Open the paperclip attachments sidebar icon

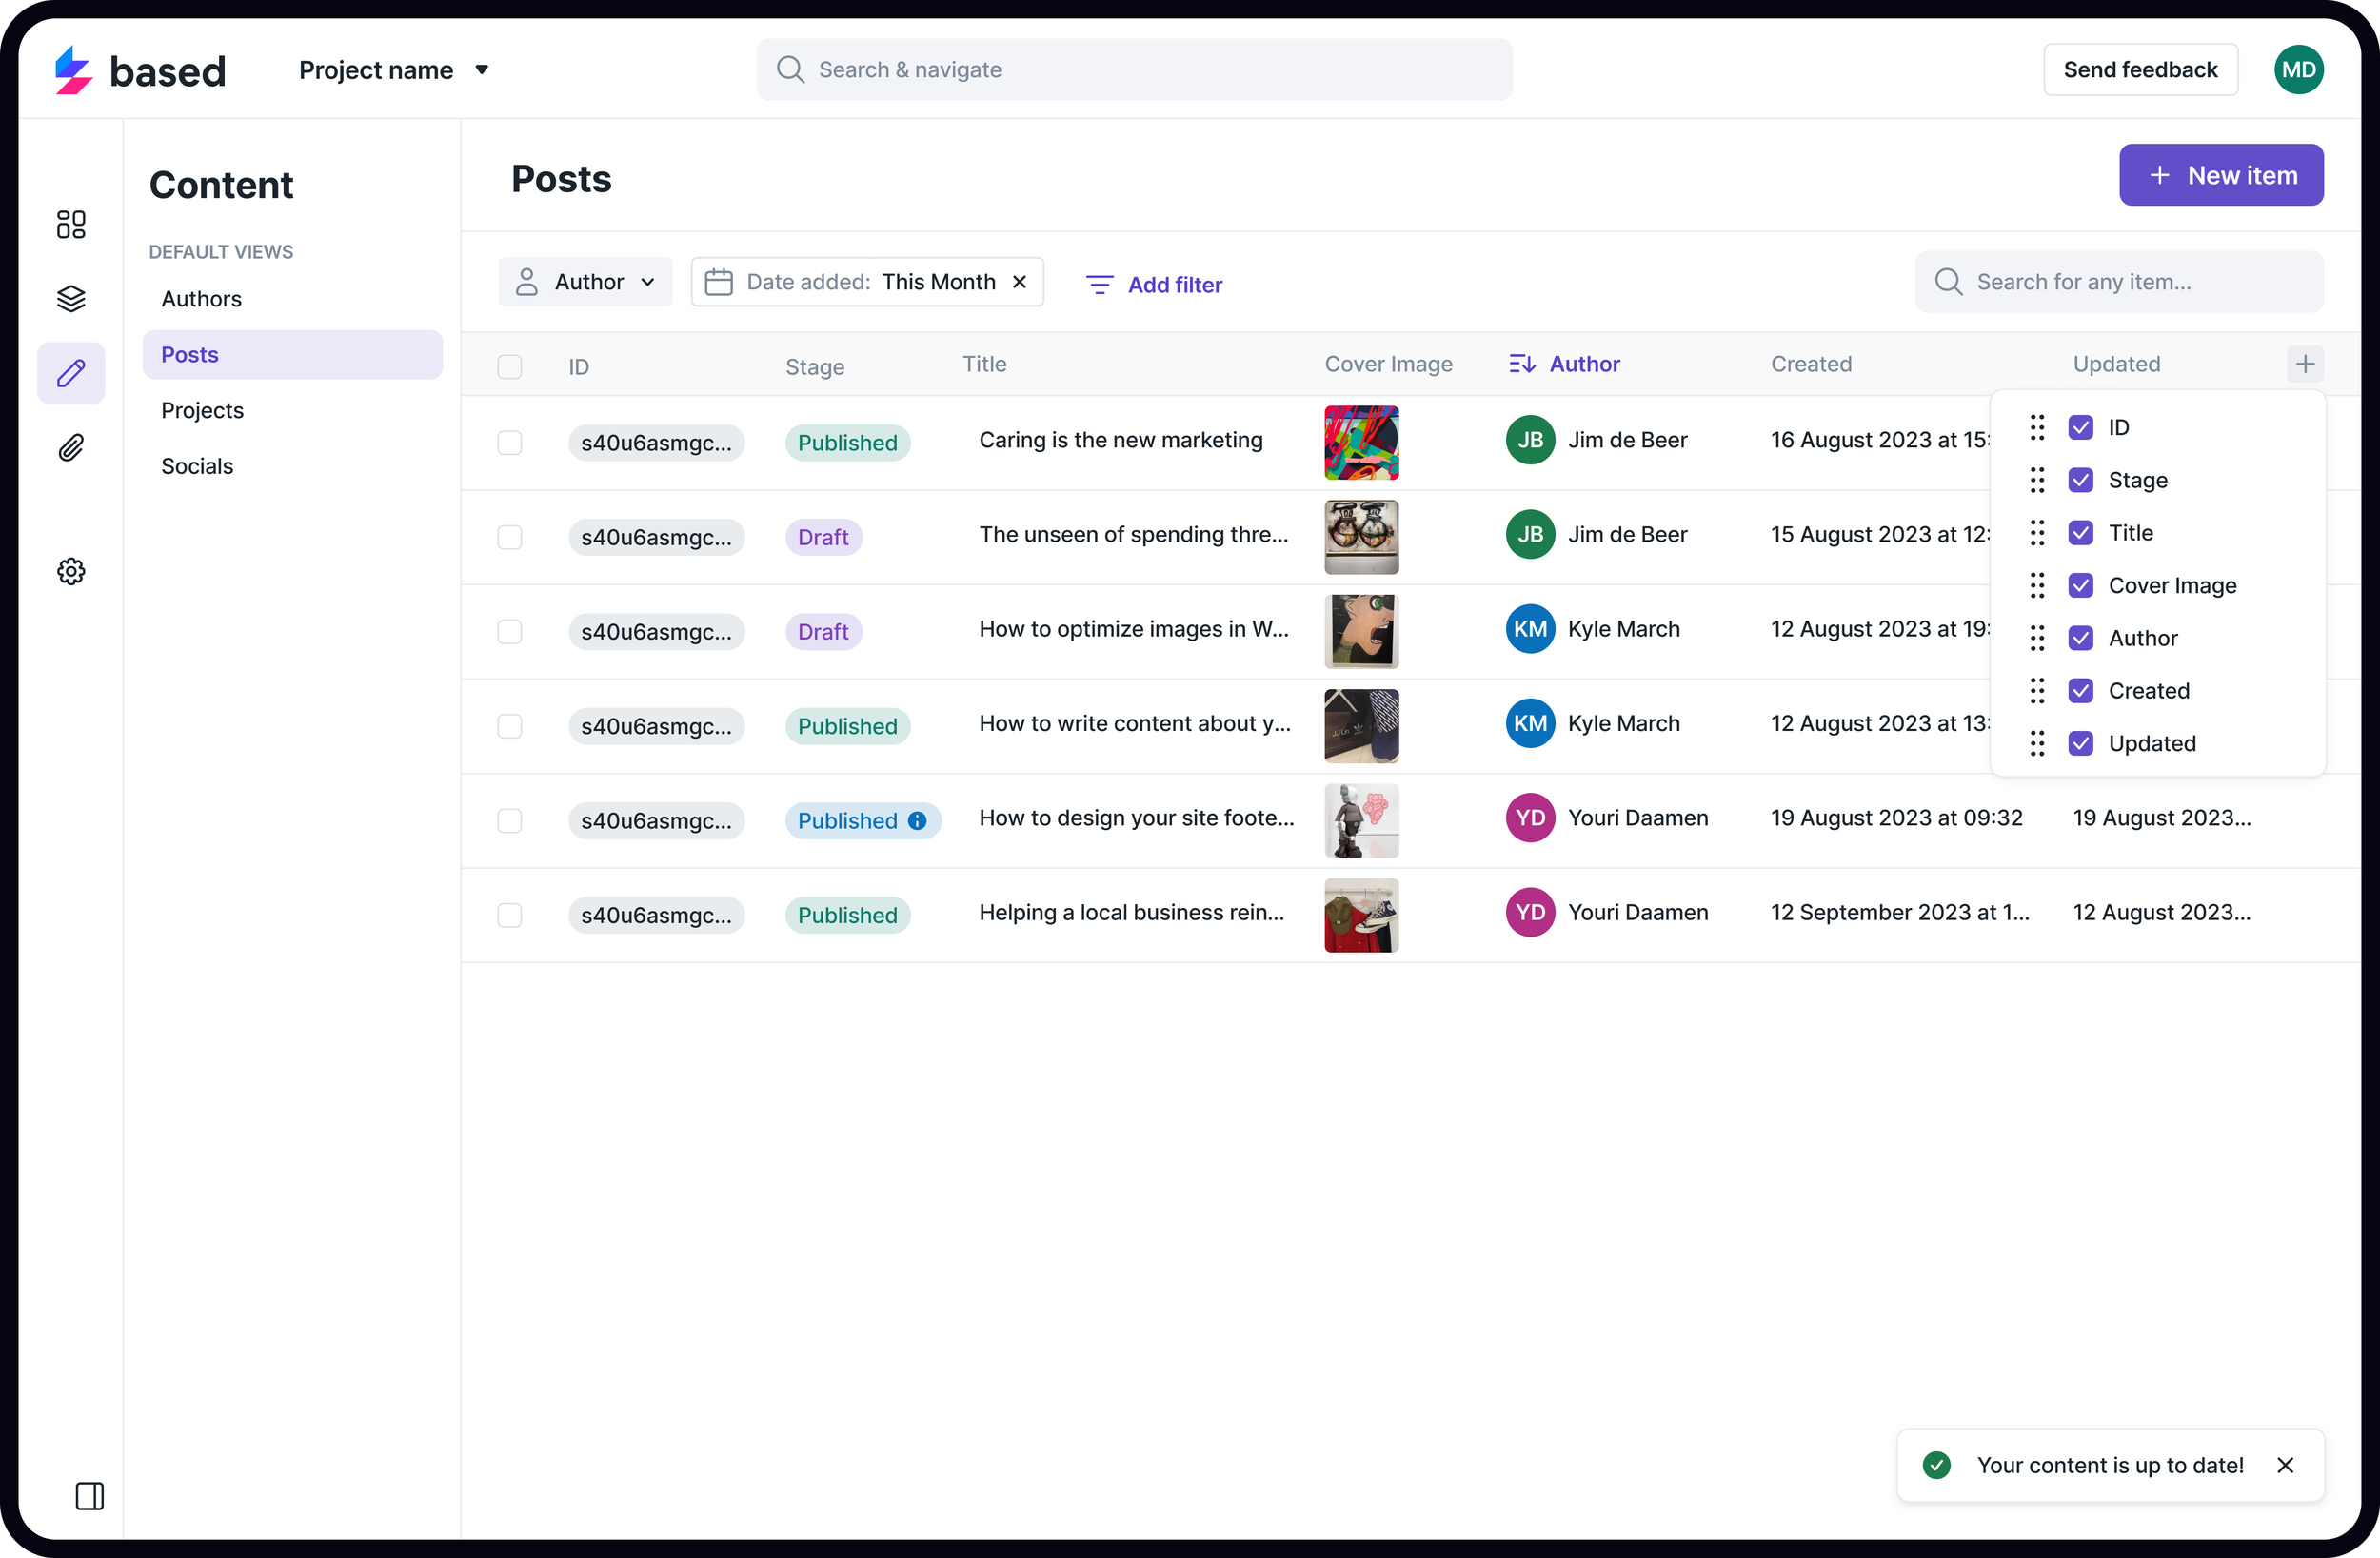coord(71,447)
